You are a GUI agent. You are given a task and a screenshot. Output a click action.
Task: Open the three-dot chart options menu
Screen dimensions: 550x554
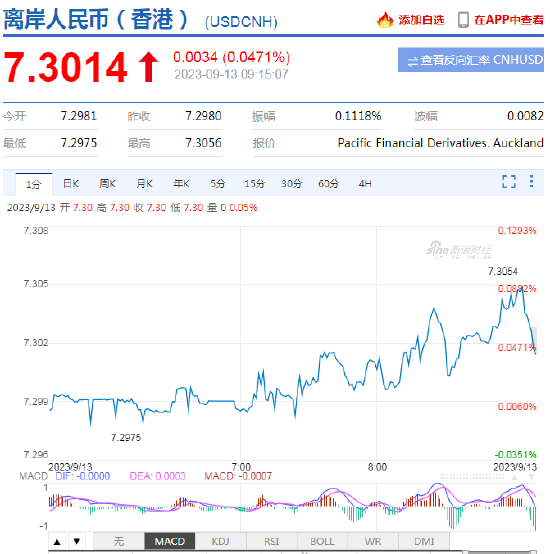[531, 181]
